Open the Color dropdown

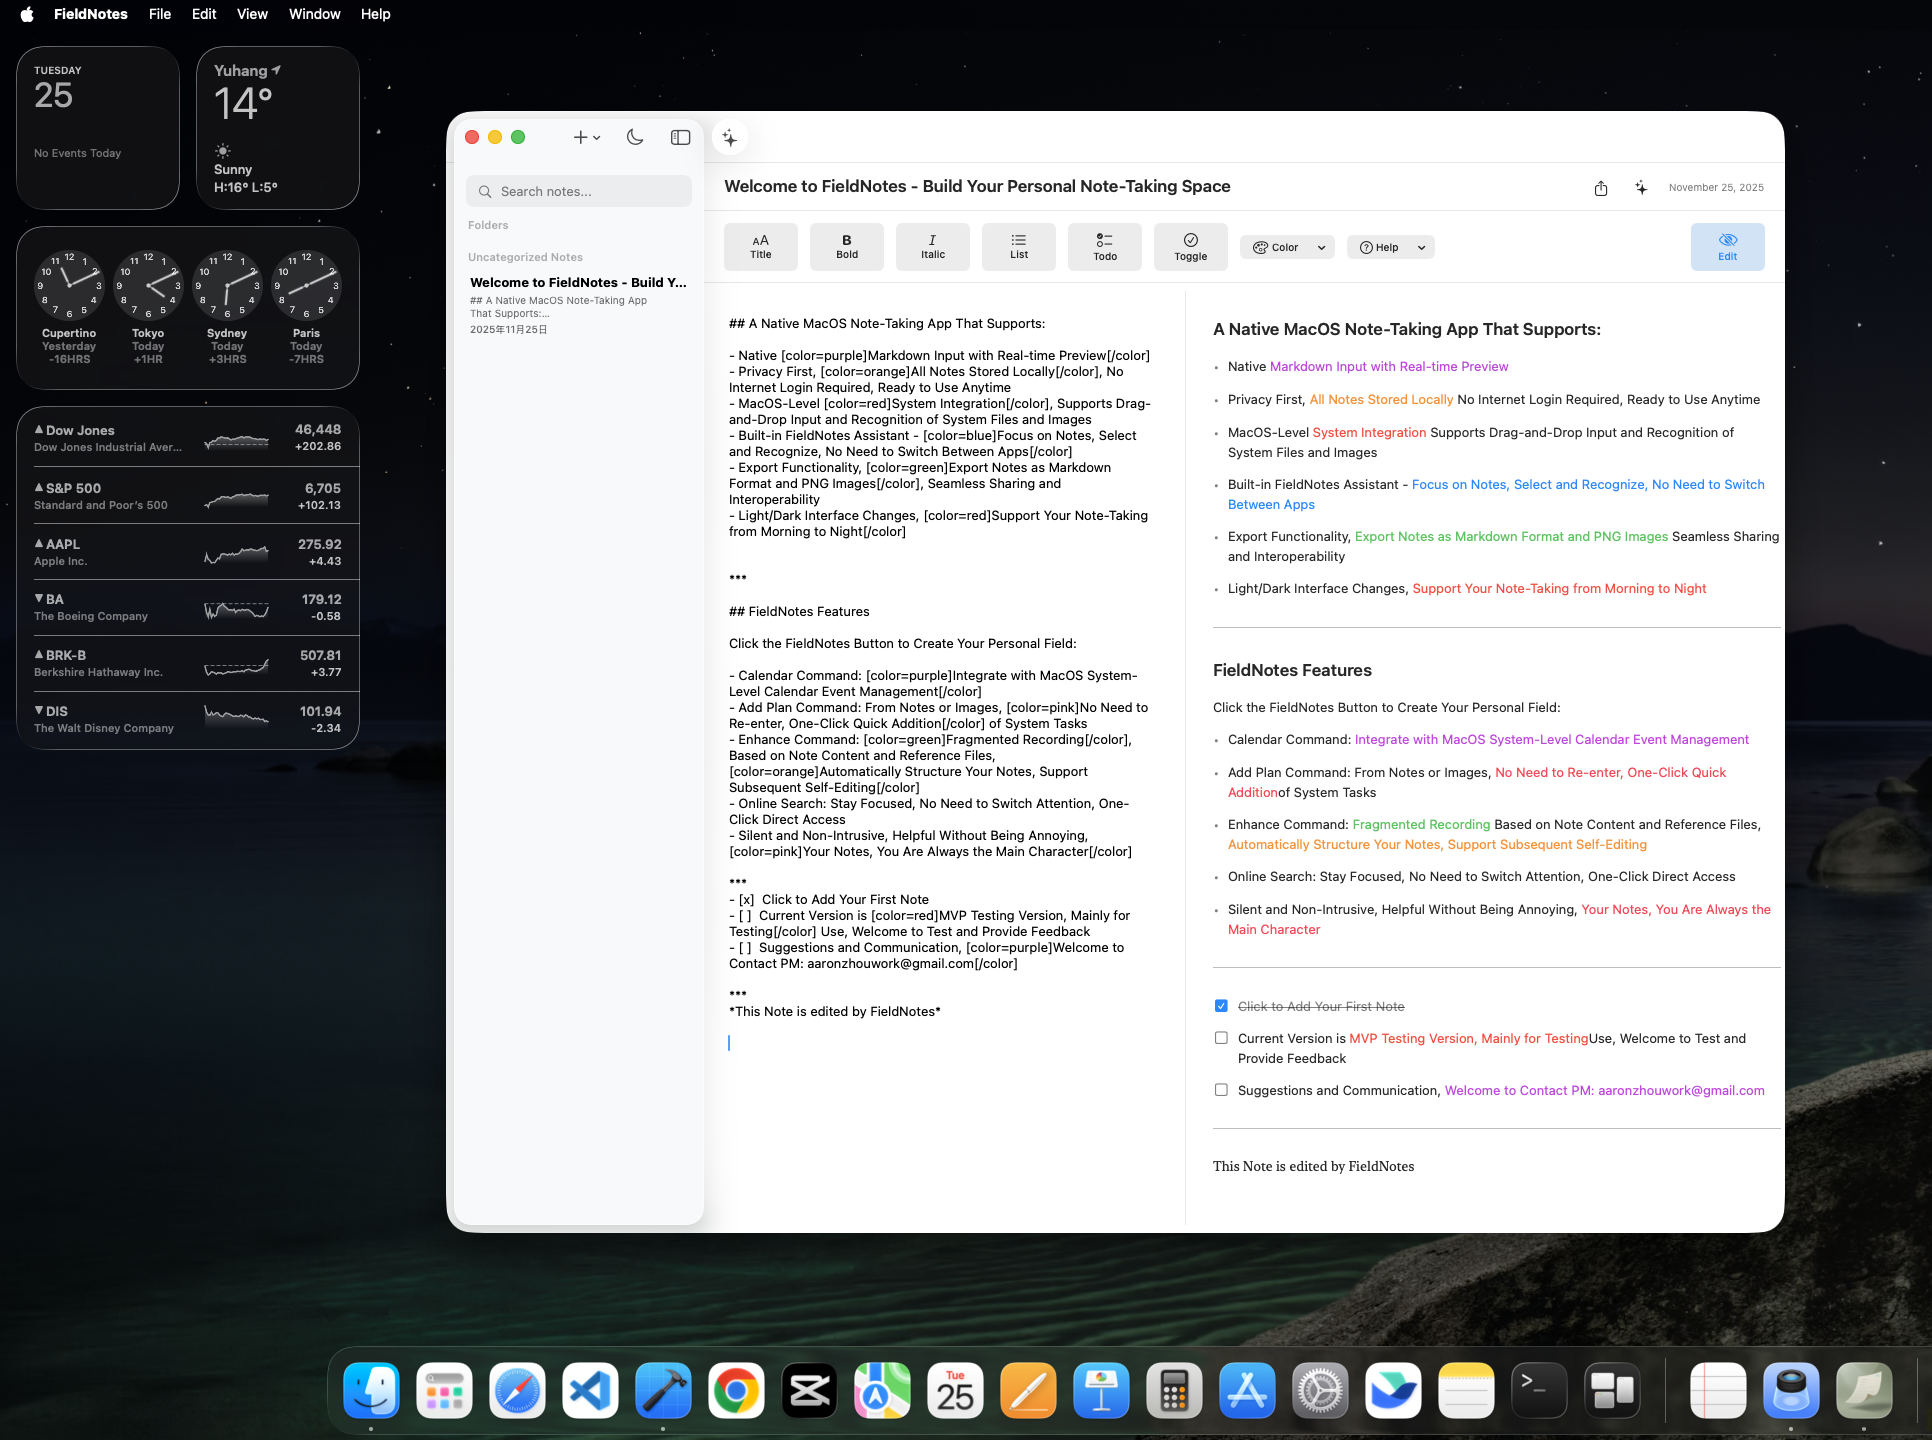(1287, 247)
